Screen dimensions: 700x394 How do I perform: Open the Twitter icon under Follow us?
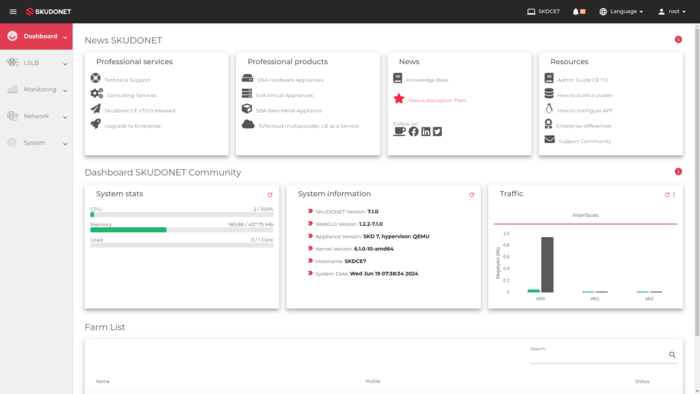438,132
